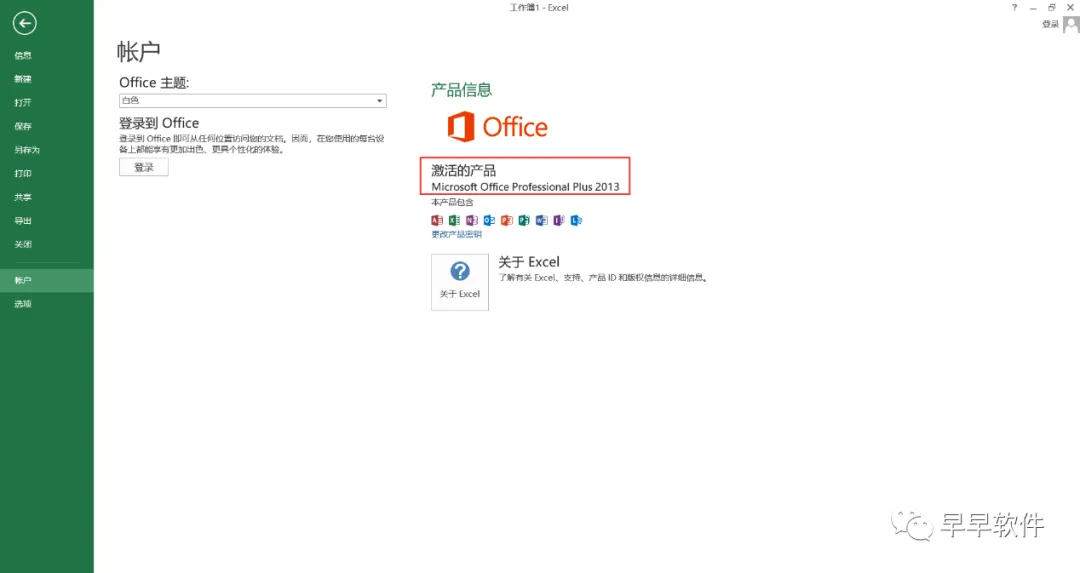Click the user avatar icon at top right

[x=1071, y=25]
